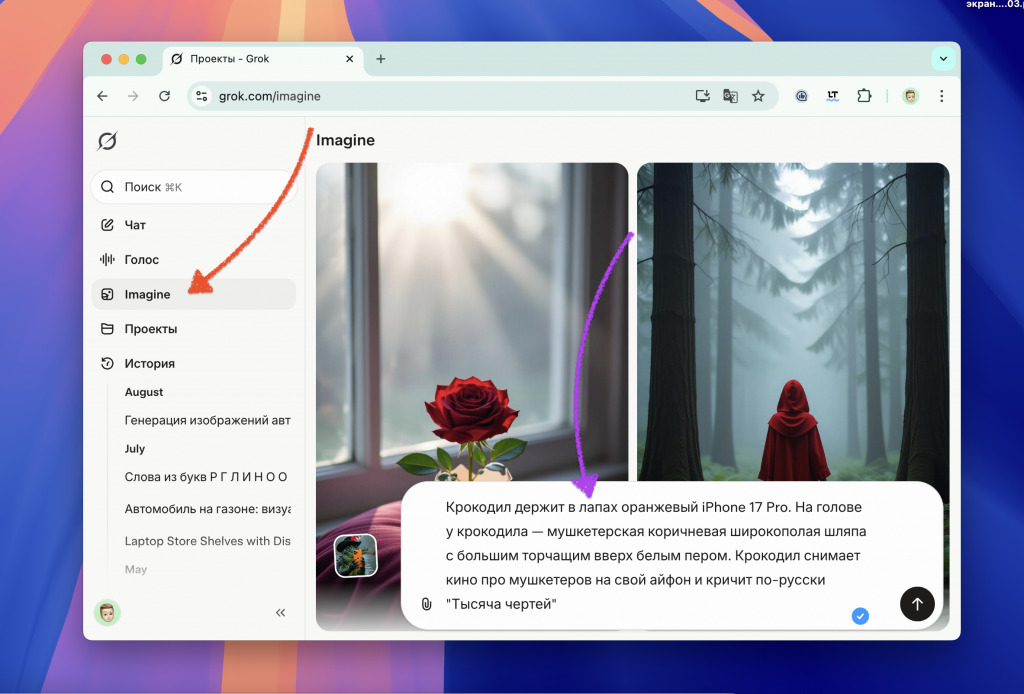Click the crocodile image thumbnail
1024x694 pixels.
[x=355, y=556]
